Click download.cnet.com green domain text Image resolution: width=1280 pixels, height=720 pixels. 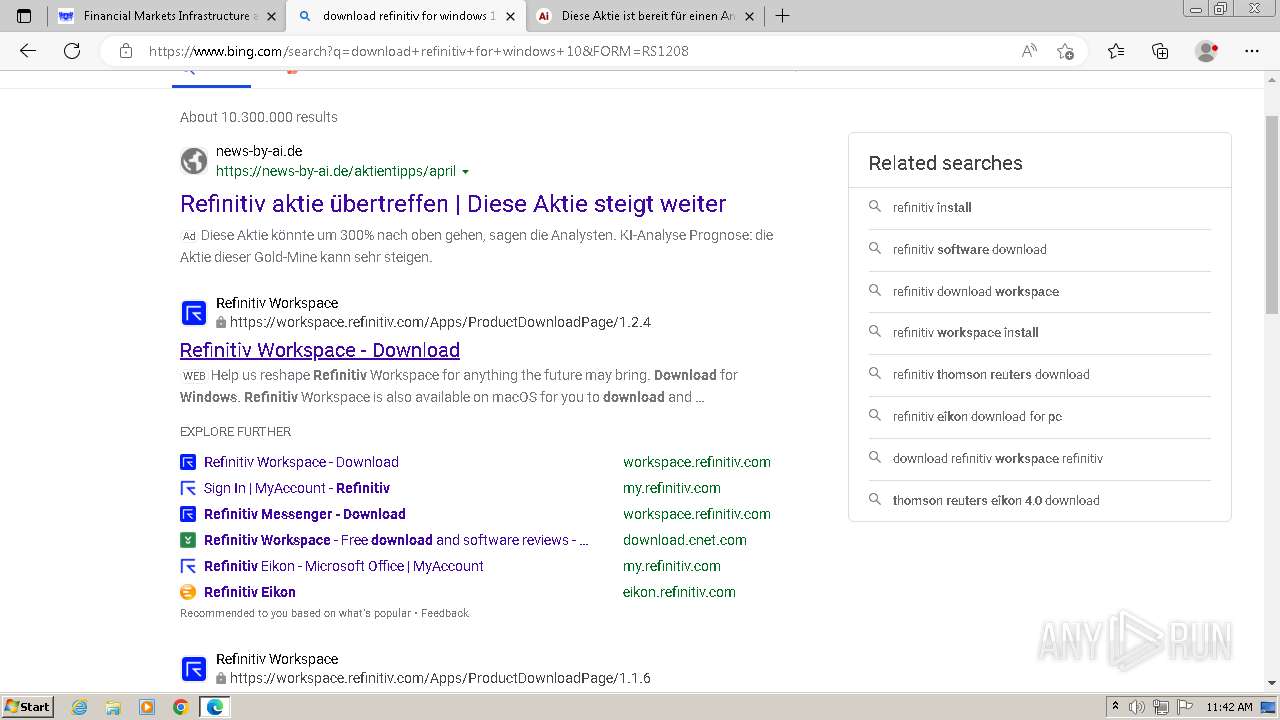pyautogui.click(x=685, y=540)
